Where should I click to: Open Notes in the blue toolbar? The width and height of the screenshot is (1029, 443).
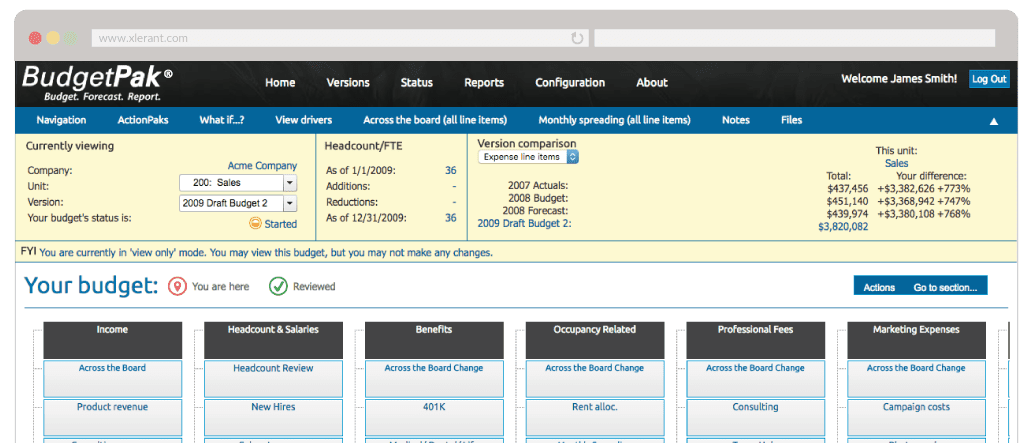point(736,120)
